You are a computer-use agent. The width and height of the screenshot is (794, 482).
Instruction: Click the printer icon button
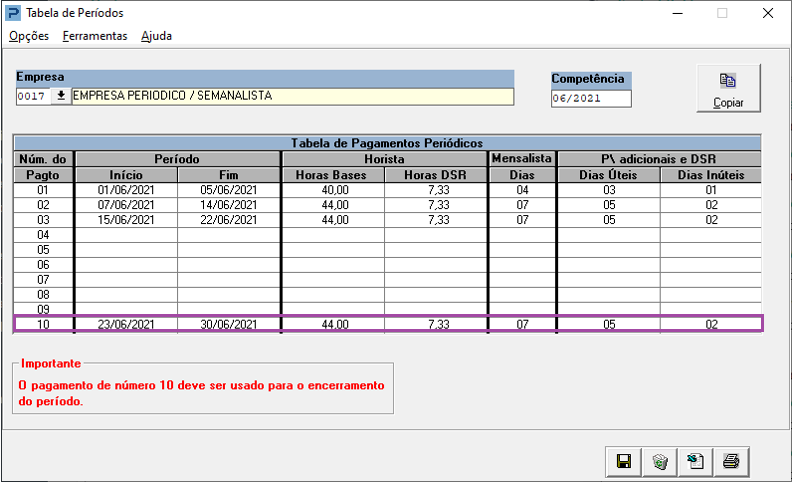click(731, 462)
